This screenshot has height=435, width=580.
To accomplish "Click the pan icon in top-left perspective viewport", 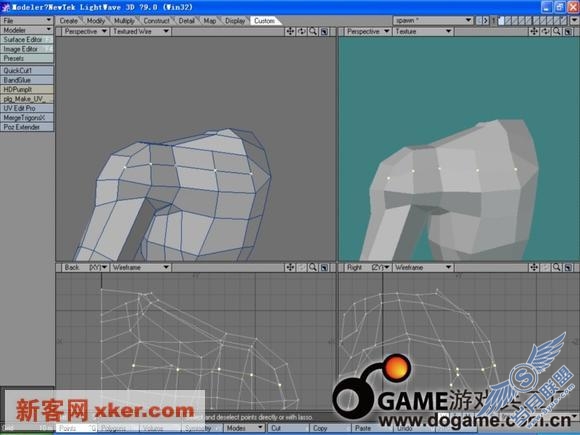I will [290, 31].
